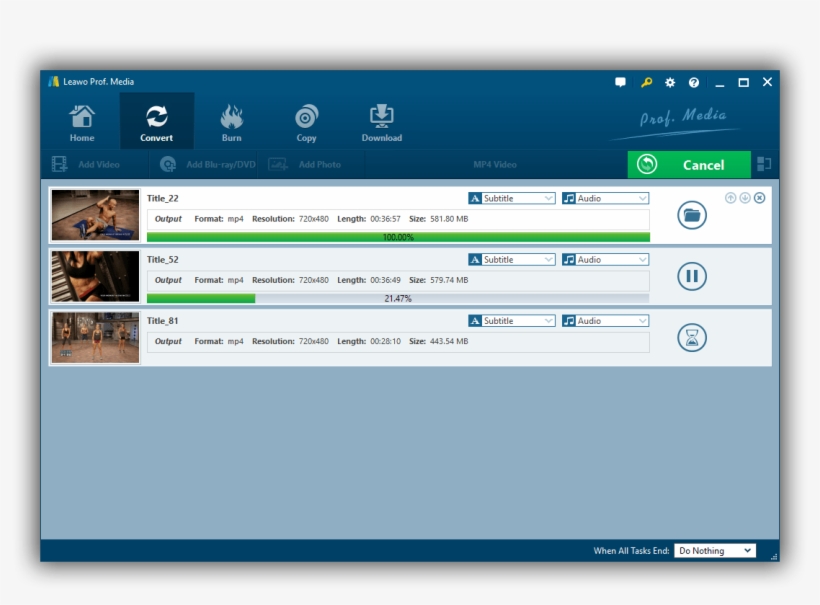This screenshot has width=820, height=605.
Task: Open the Download module
Action: [x=382, y=119]
